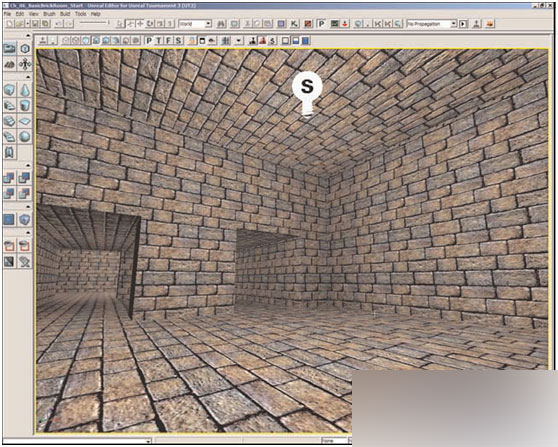
Task: Click CSG Intersect in sidebar
Action: (10, 193)
